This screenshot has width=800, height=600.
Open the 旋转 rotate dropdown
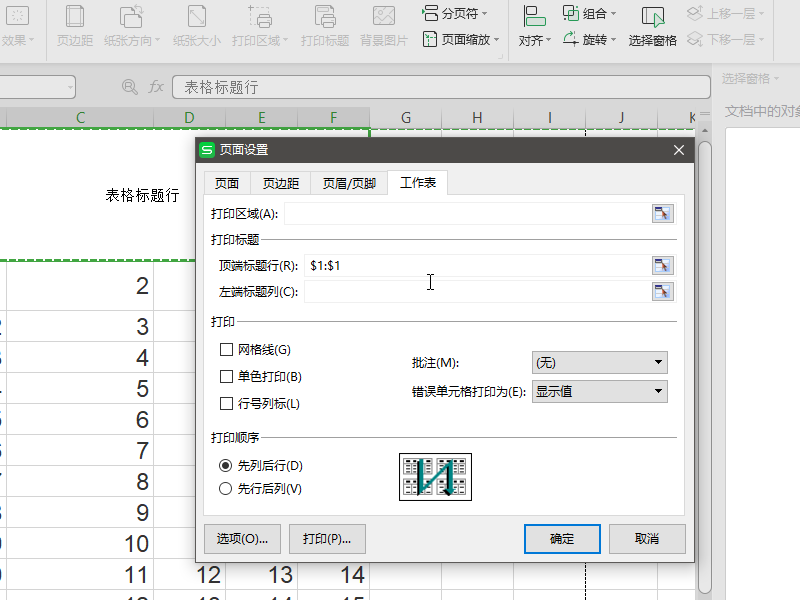pos(589,39)
